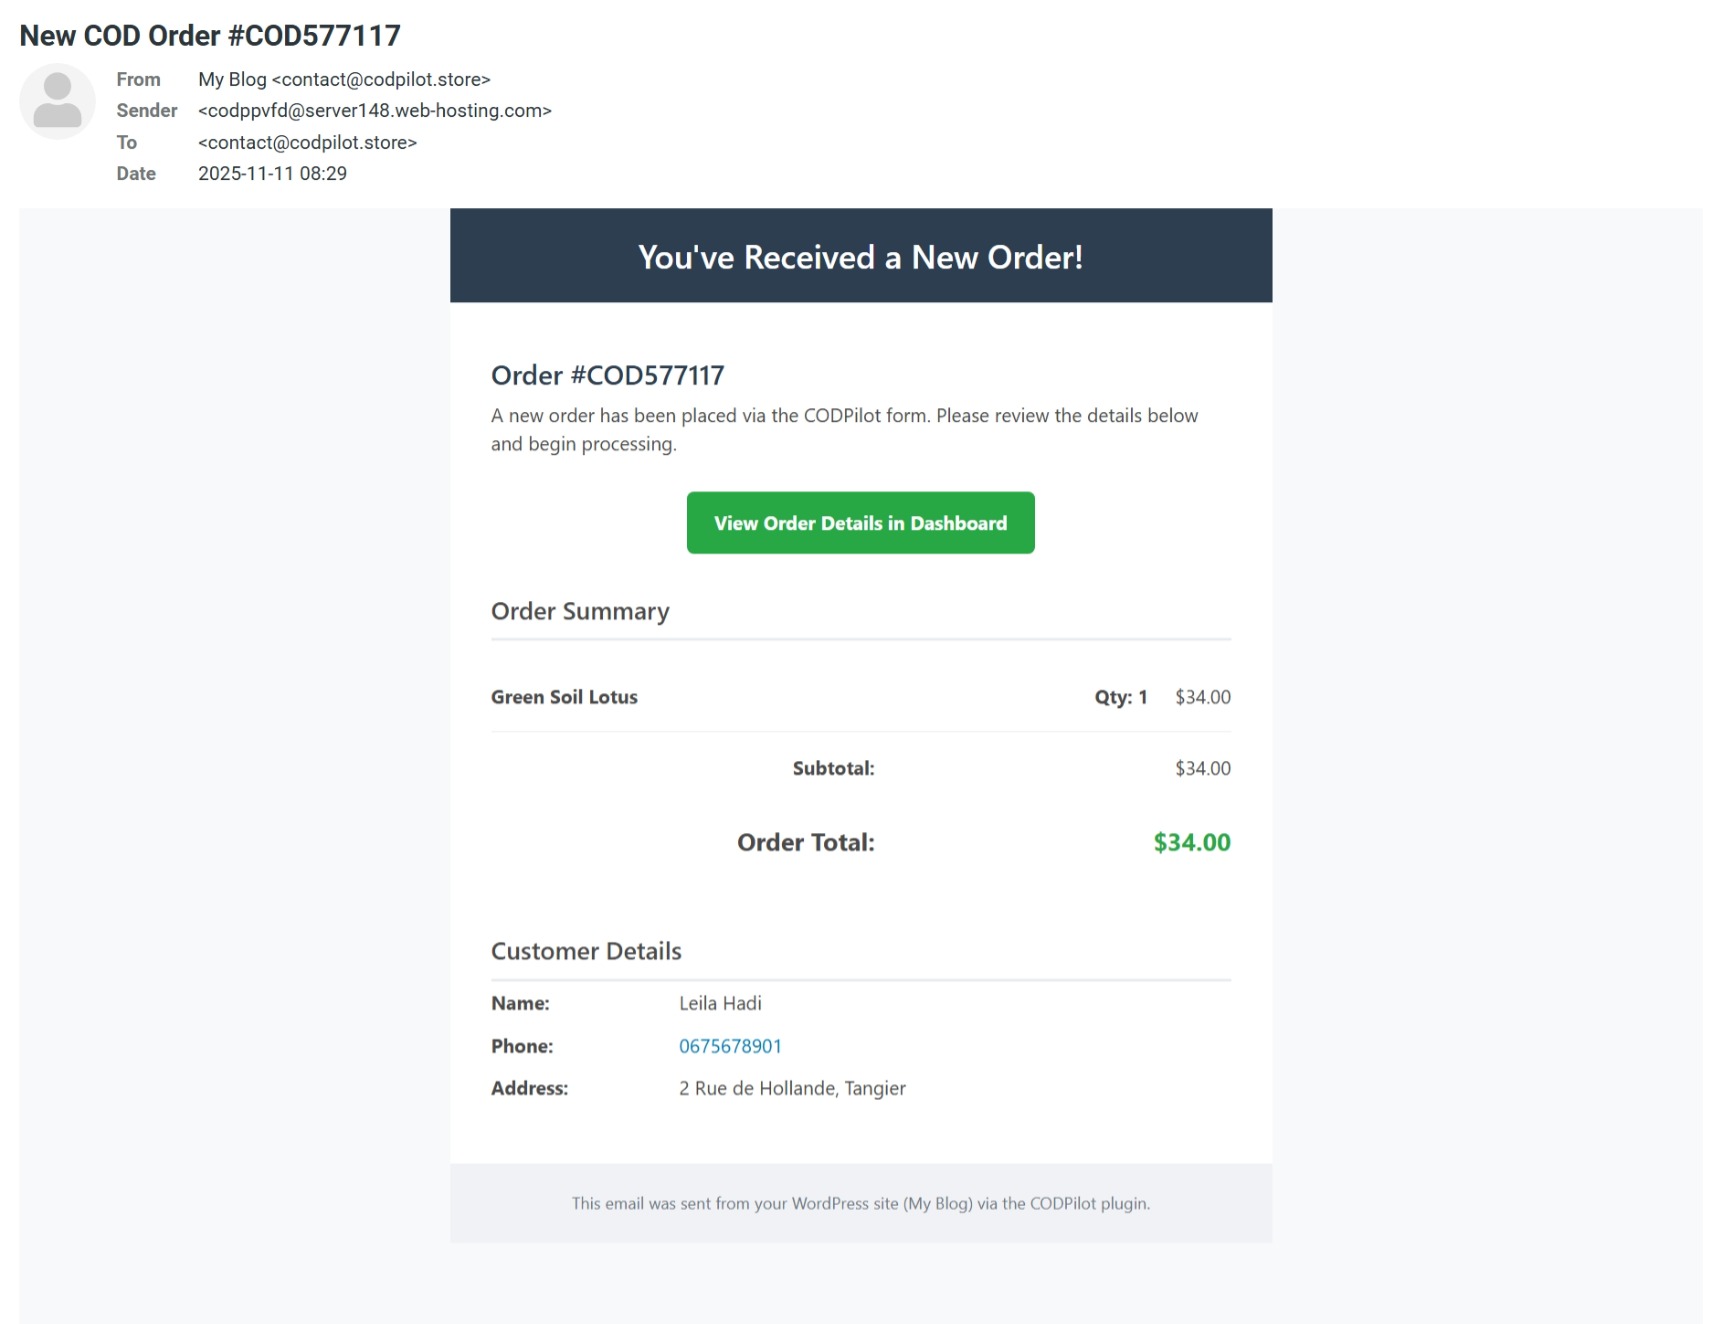
Task: Click the green Order Total amount $34.00
Action: (1191, 842)
